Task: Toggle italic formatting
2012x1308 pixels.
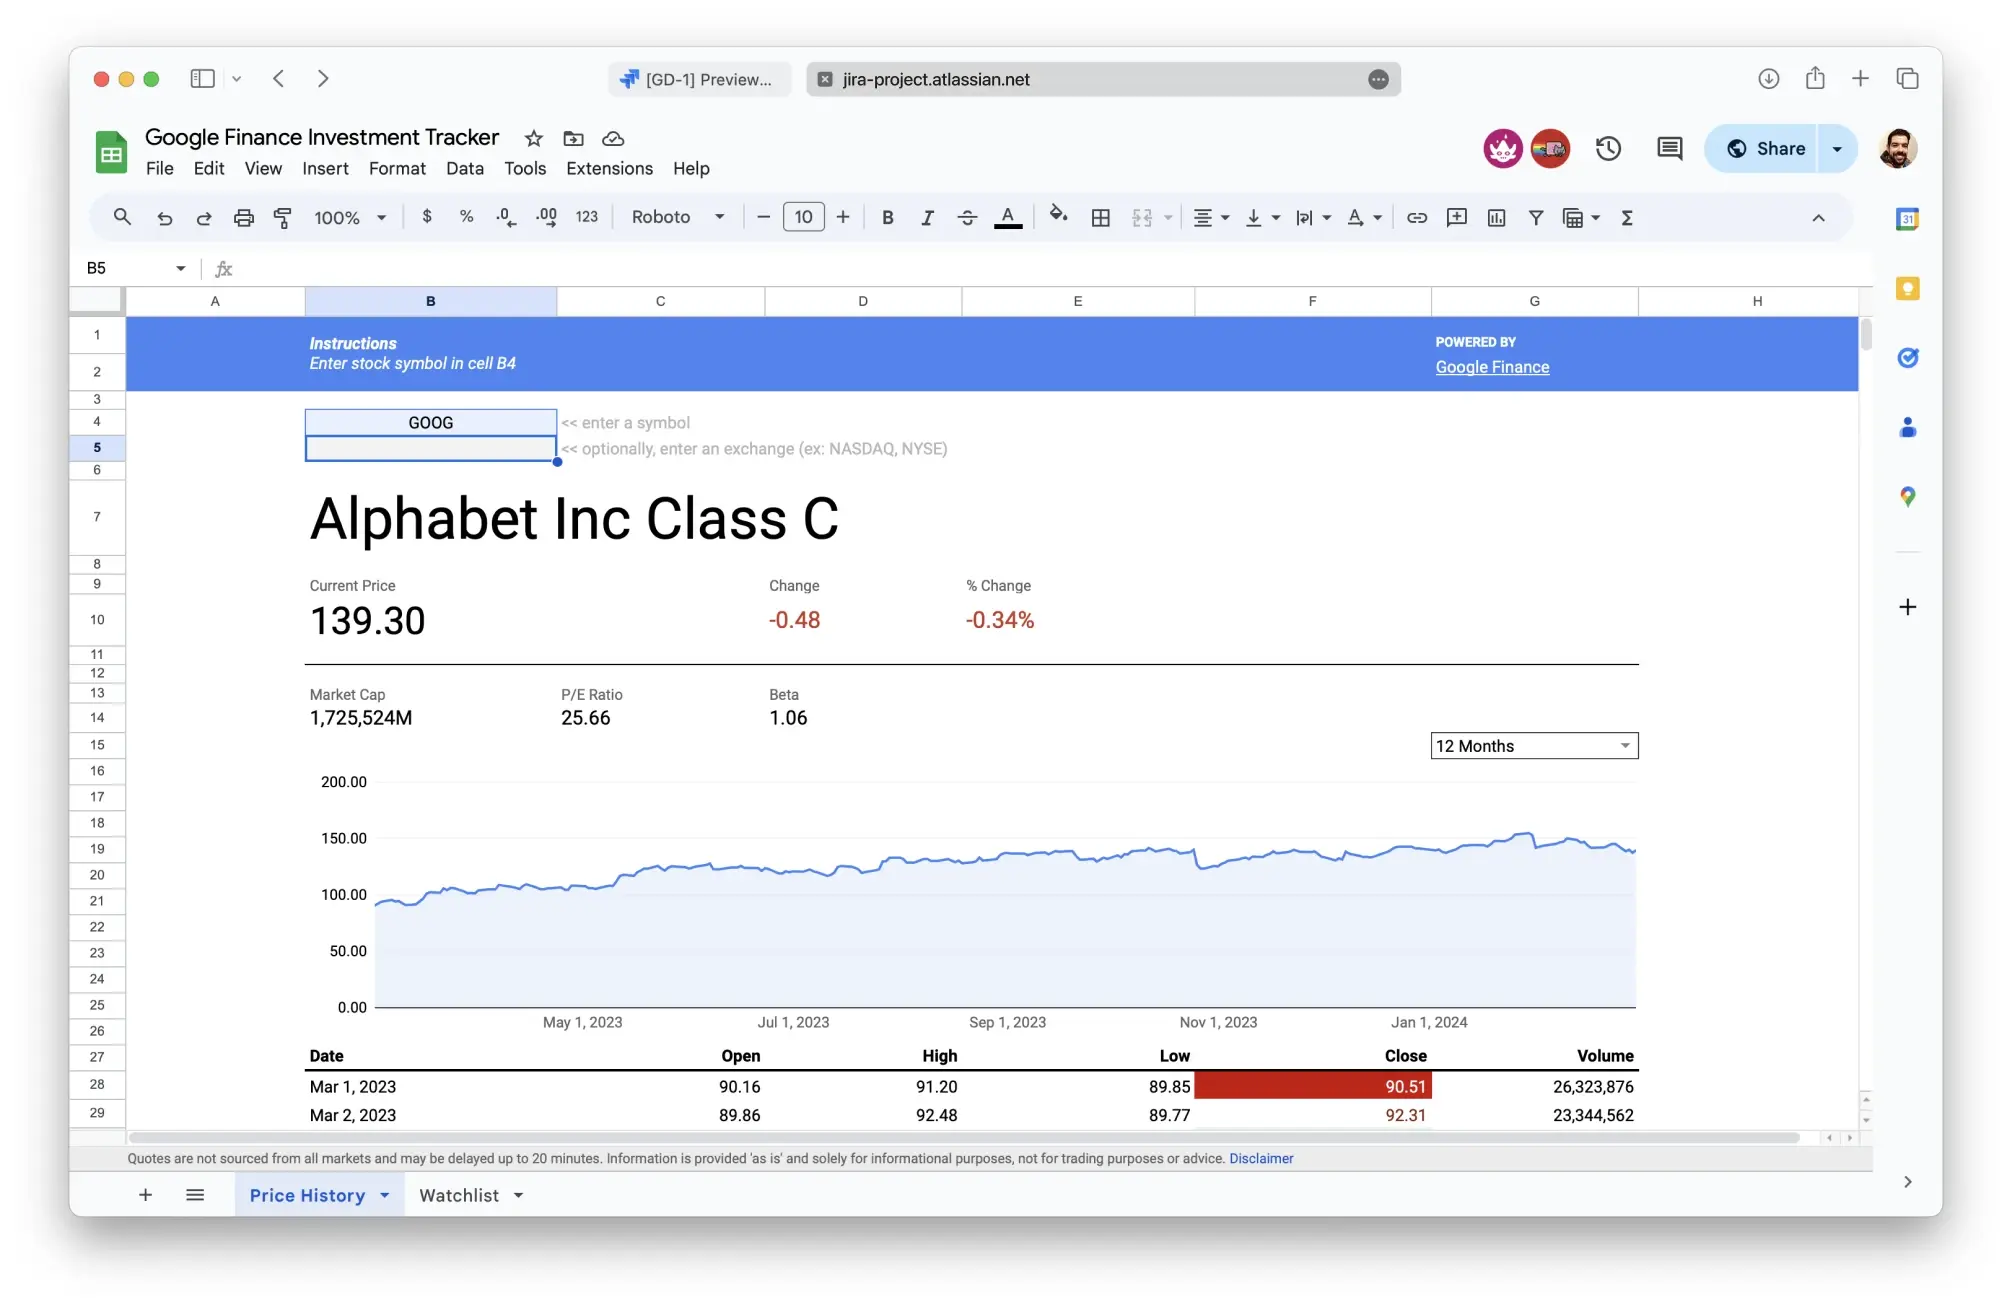Action: [x=927, y=217]
